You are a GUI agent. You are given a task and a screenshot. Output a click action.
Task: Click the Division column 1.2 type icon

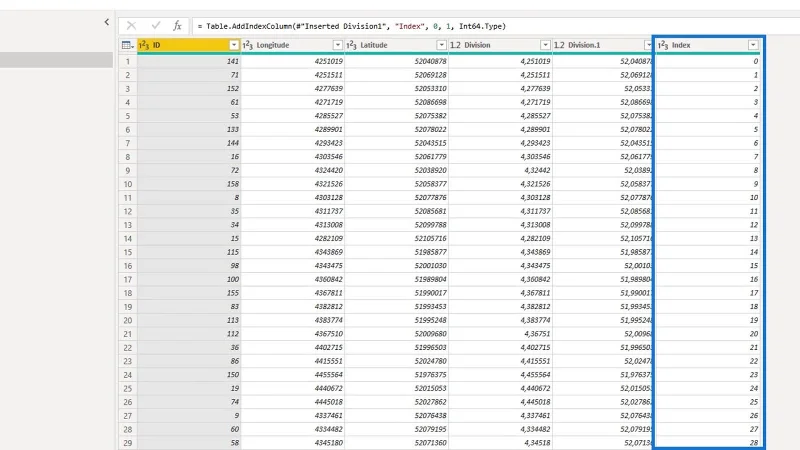[456, 45]
